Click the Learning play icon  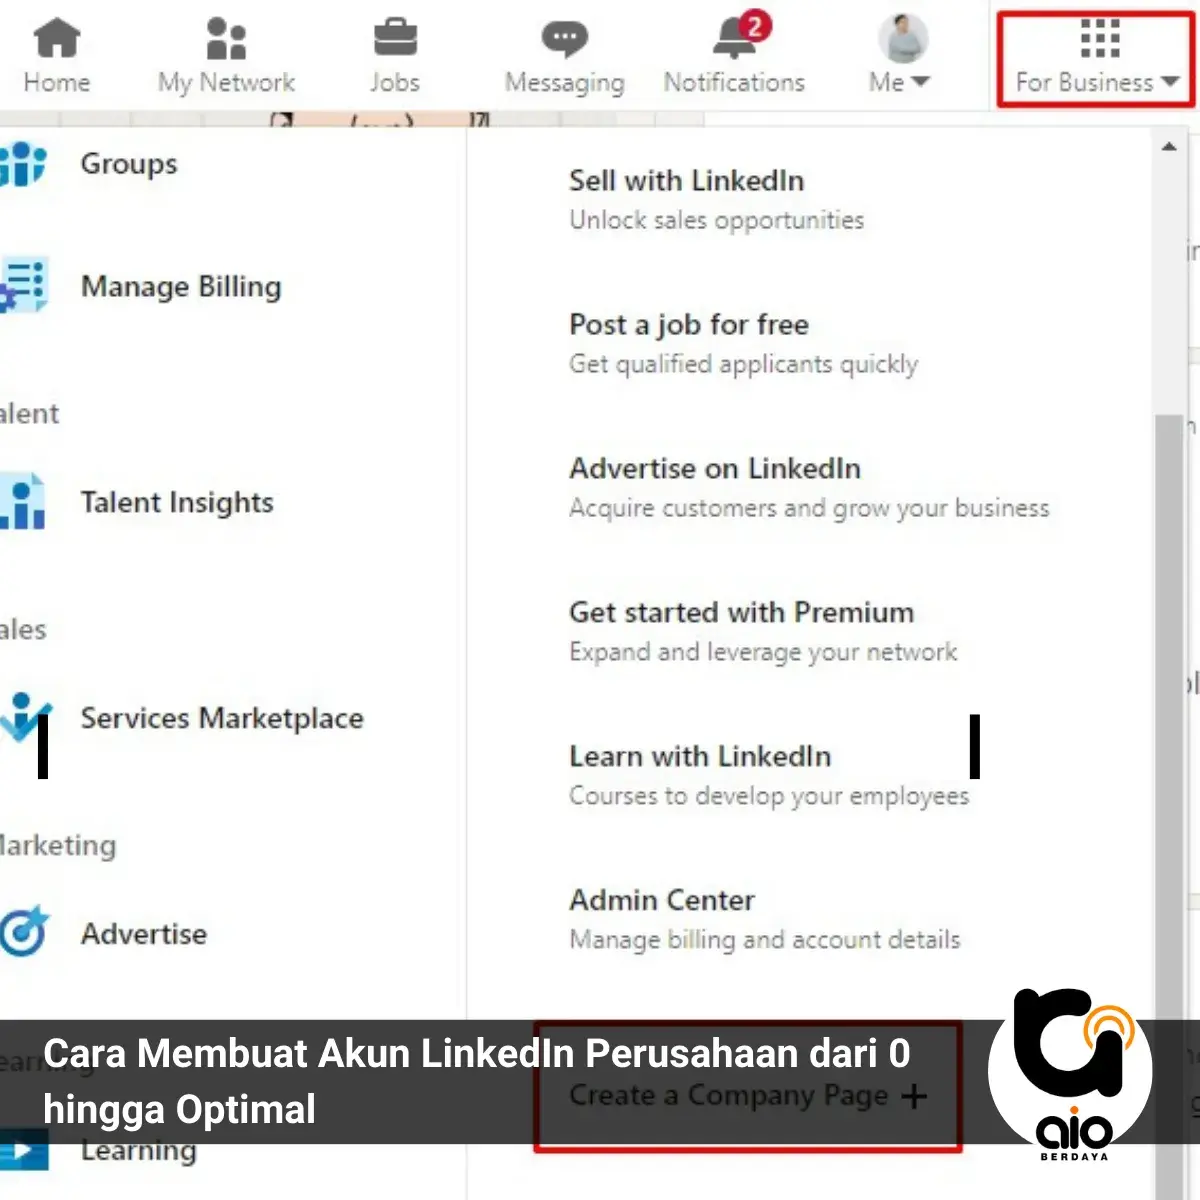coord(24,1150)
